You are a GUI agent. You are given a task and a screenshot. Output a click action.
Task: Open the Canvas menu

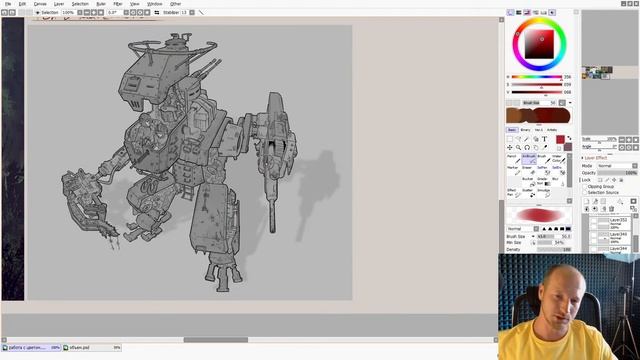pos(40,4)
